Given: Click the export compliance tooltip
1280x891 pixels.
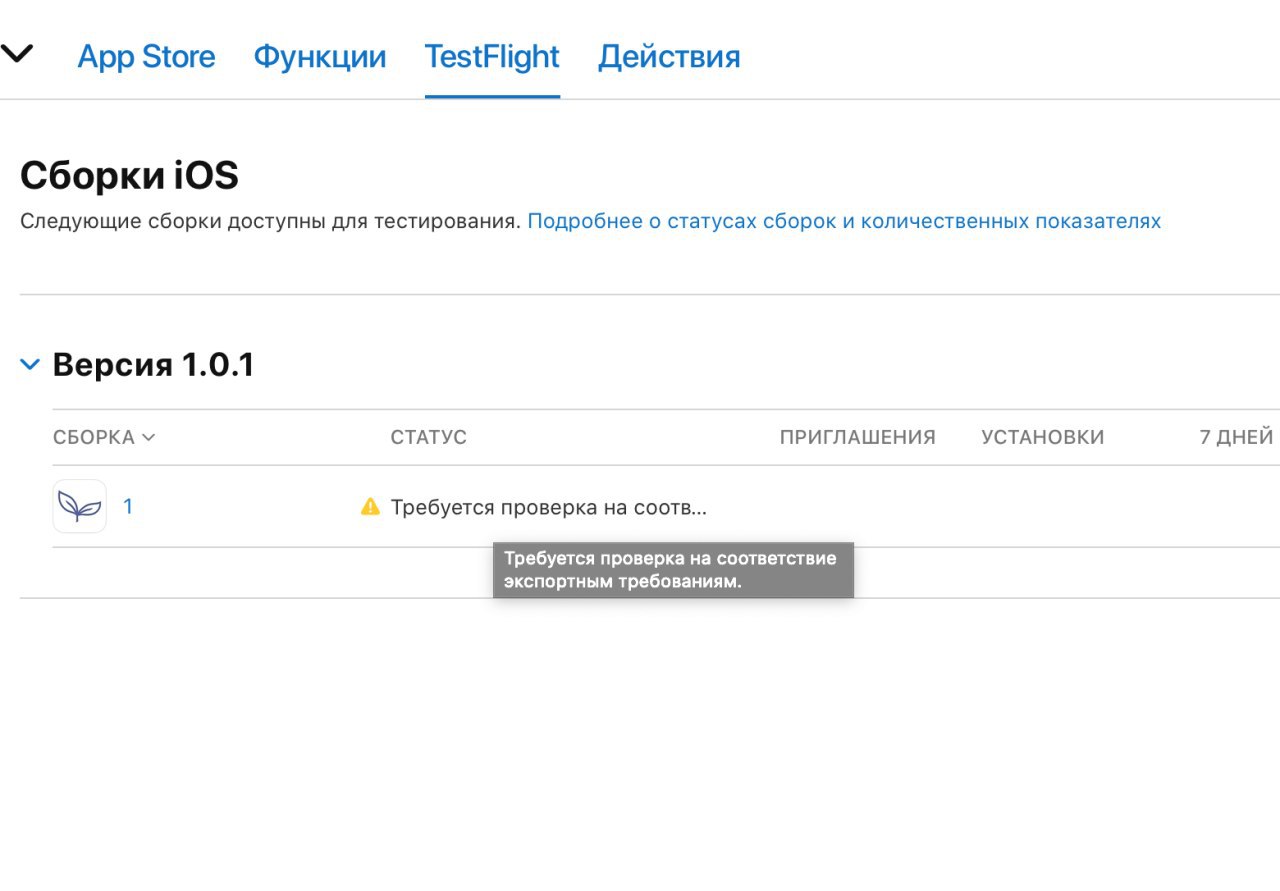Looking at the screenshot, I should tap(673, 570).
